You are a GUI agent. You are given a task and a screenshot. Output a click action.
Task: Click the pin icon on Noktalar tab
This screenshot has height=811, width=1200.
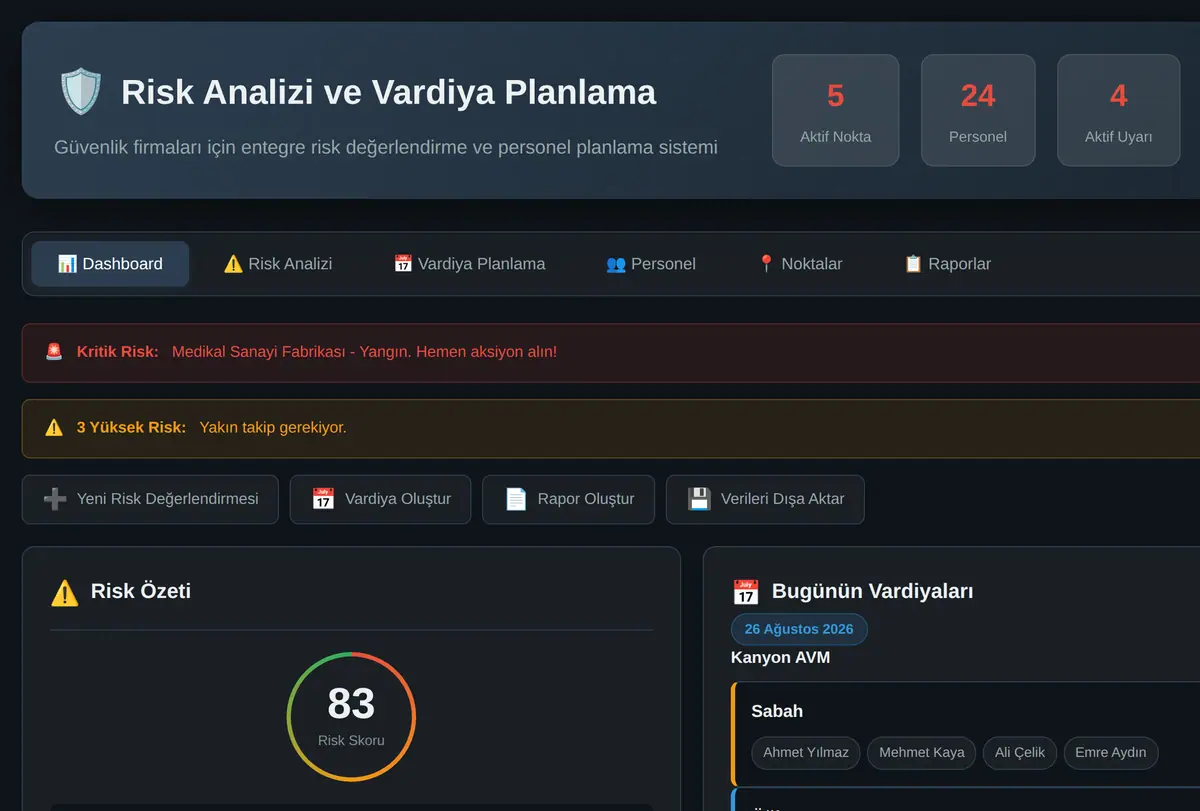click(x=766, y=264)
